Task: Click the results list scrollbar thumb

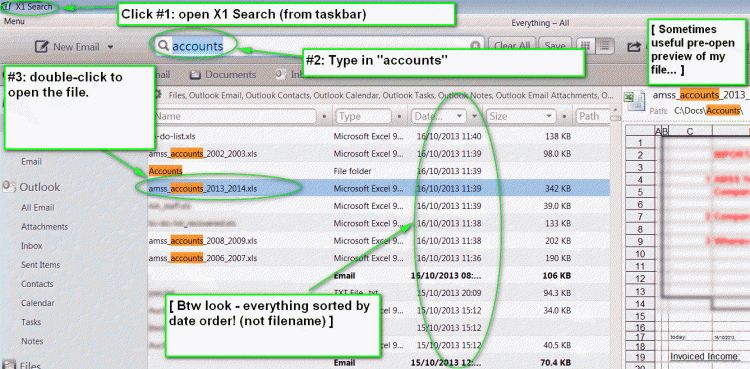Action: (x=616, y=117)
